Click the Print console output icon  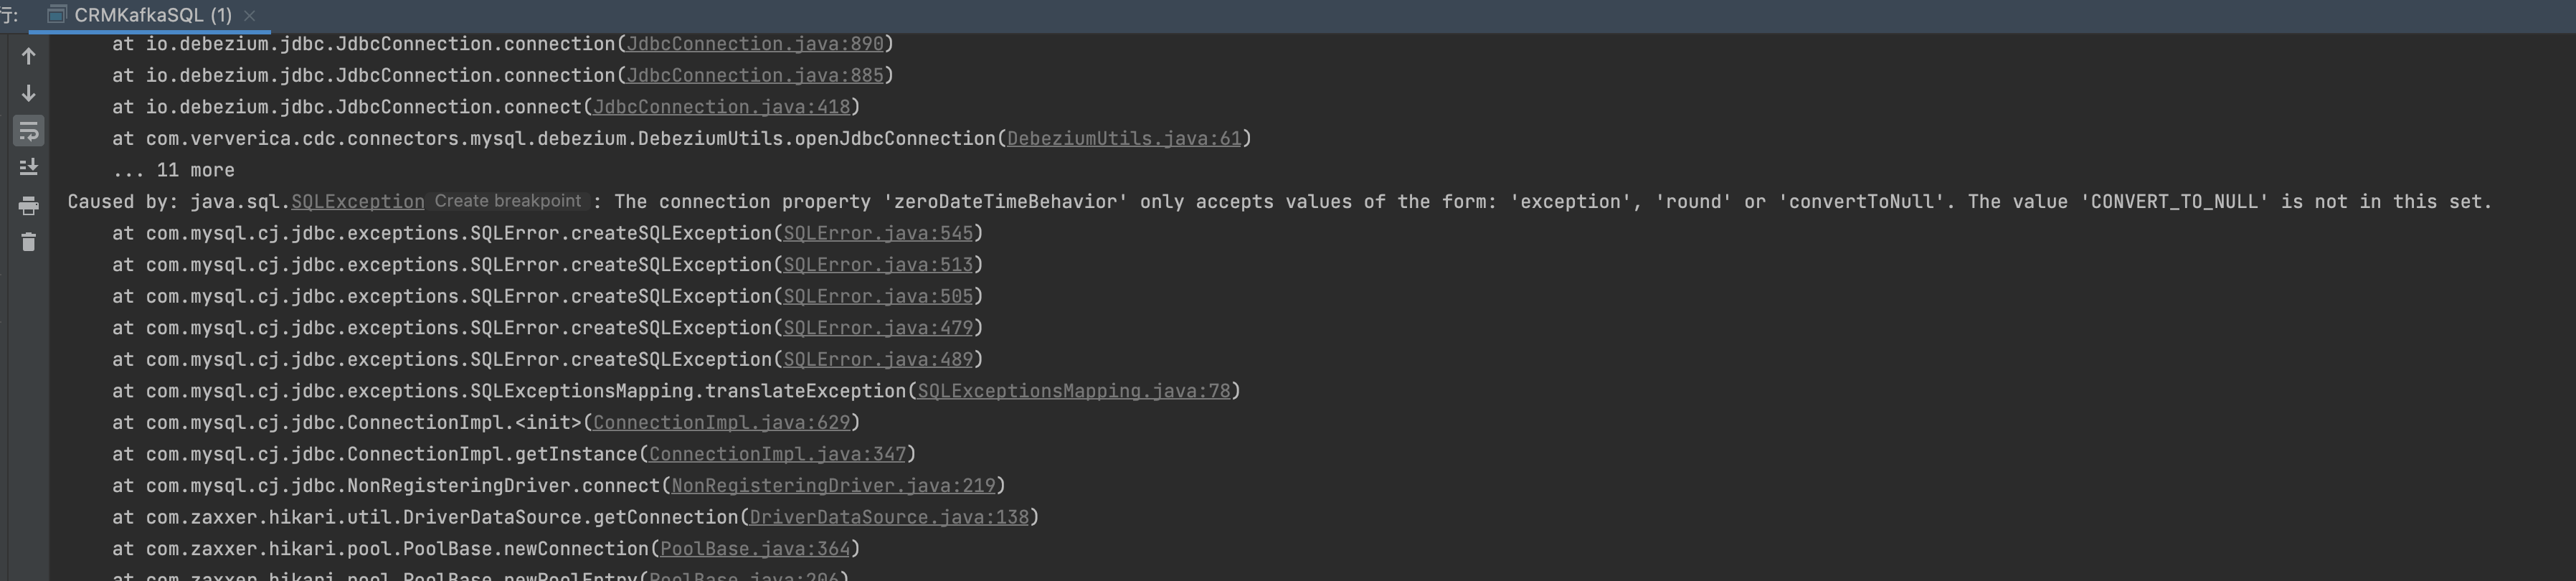pyautogui.click(x=28, y=205)
